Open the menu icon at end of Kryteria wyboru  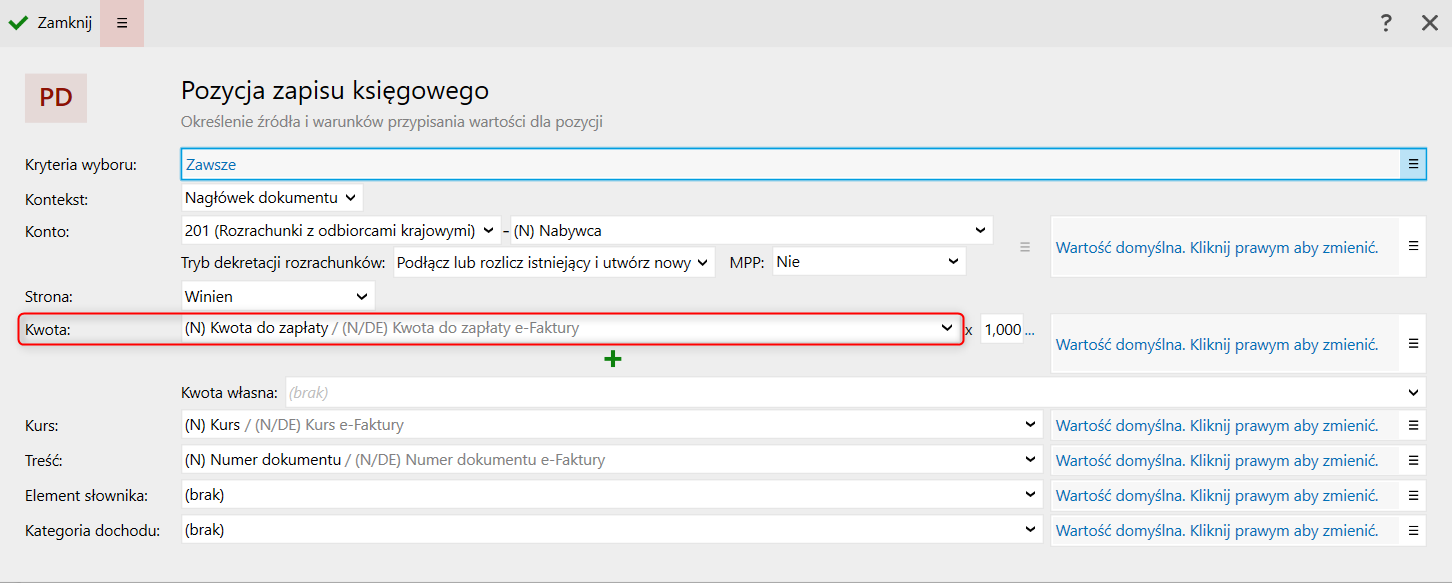click(1413, 164)
